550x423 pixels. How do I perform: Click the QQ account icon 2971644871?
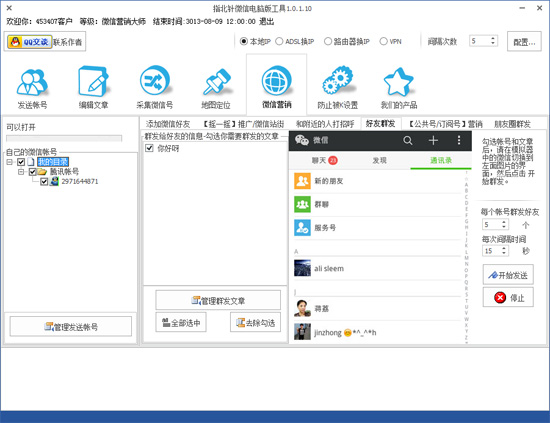(54, 181)
